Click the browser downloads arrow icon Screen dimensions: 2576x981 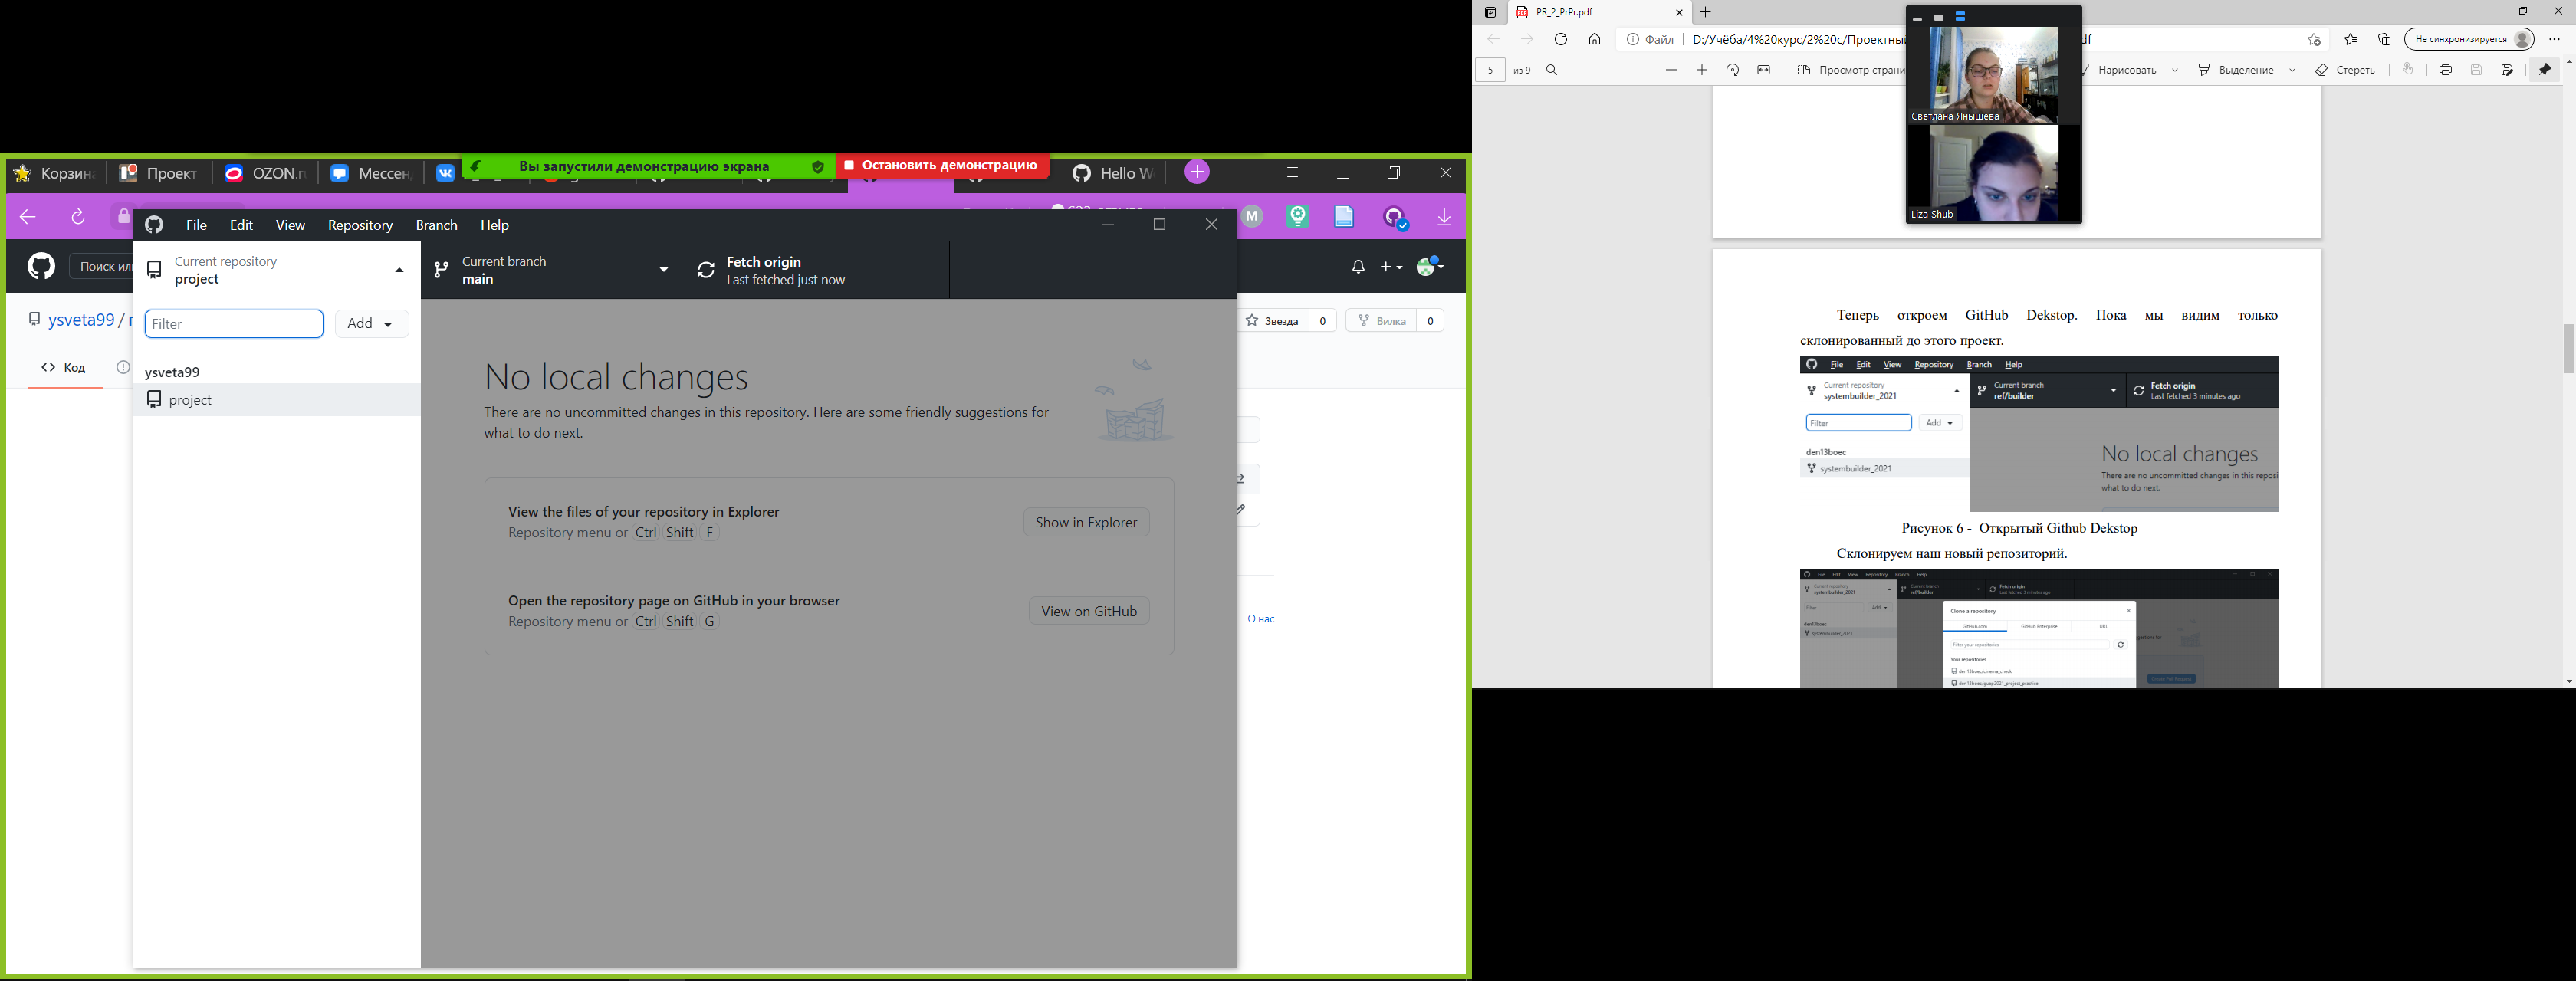click(x=1444, y=217)
